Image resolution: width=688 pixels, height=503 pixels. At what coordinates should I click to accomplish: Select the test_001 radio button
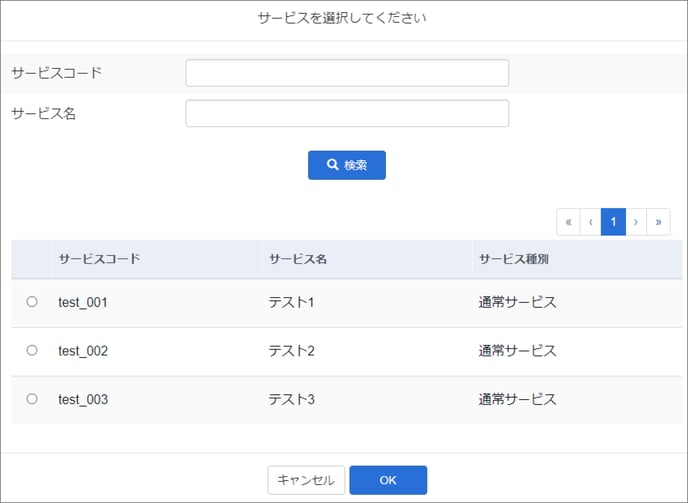coord(32,302)
